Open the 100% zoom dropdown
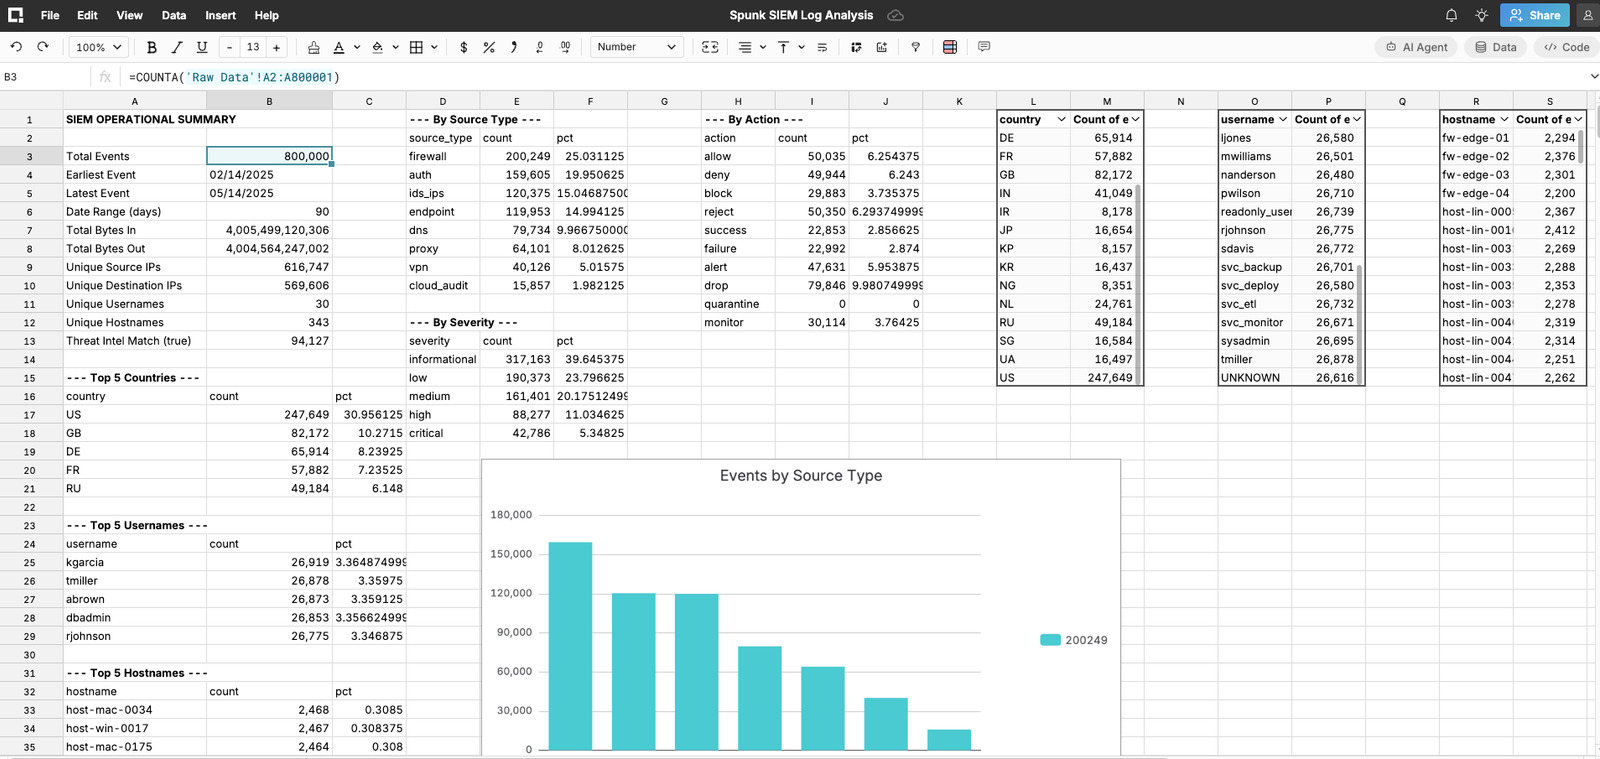Screen dimensions: 1600x759 (x=99, y=47)
